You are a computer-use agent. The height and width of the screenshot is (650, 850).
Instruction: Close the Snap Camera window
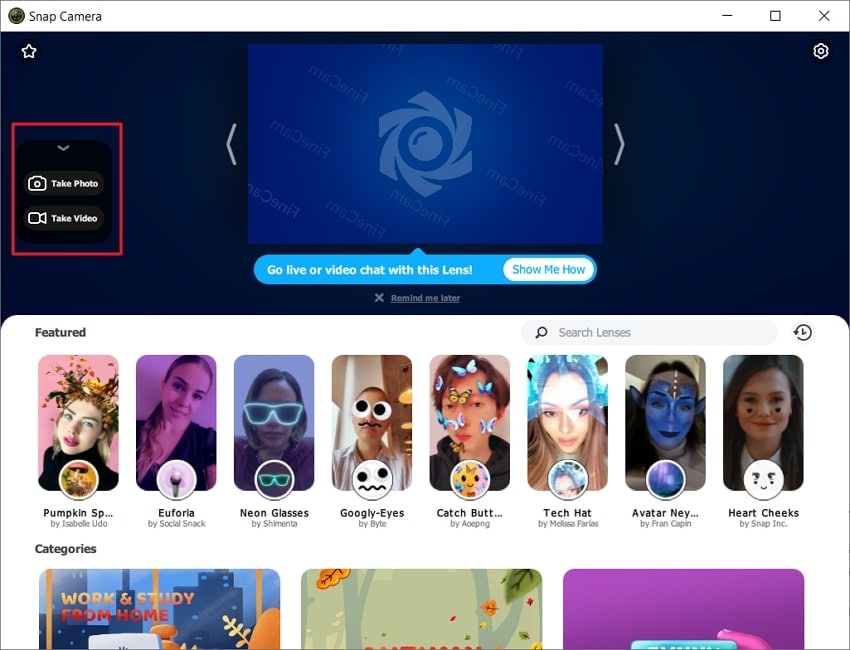pyautogui.click(x=824, y=16)
